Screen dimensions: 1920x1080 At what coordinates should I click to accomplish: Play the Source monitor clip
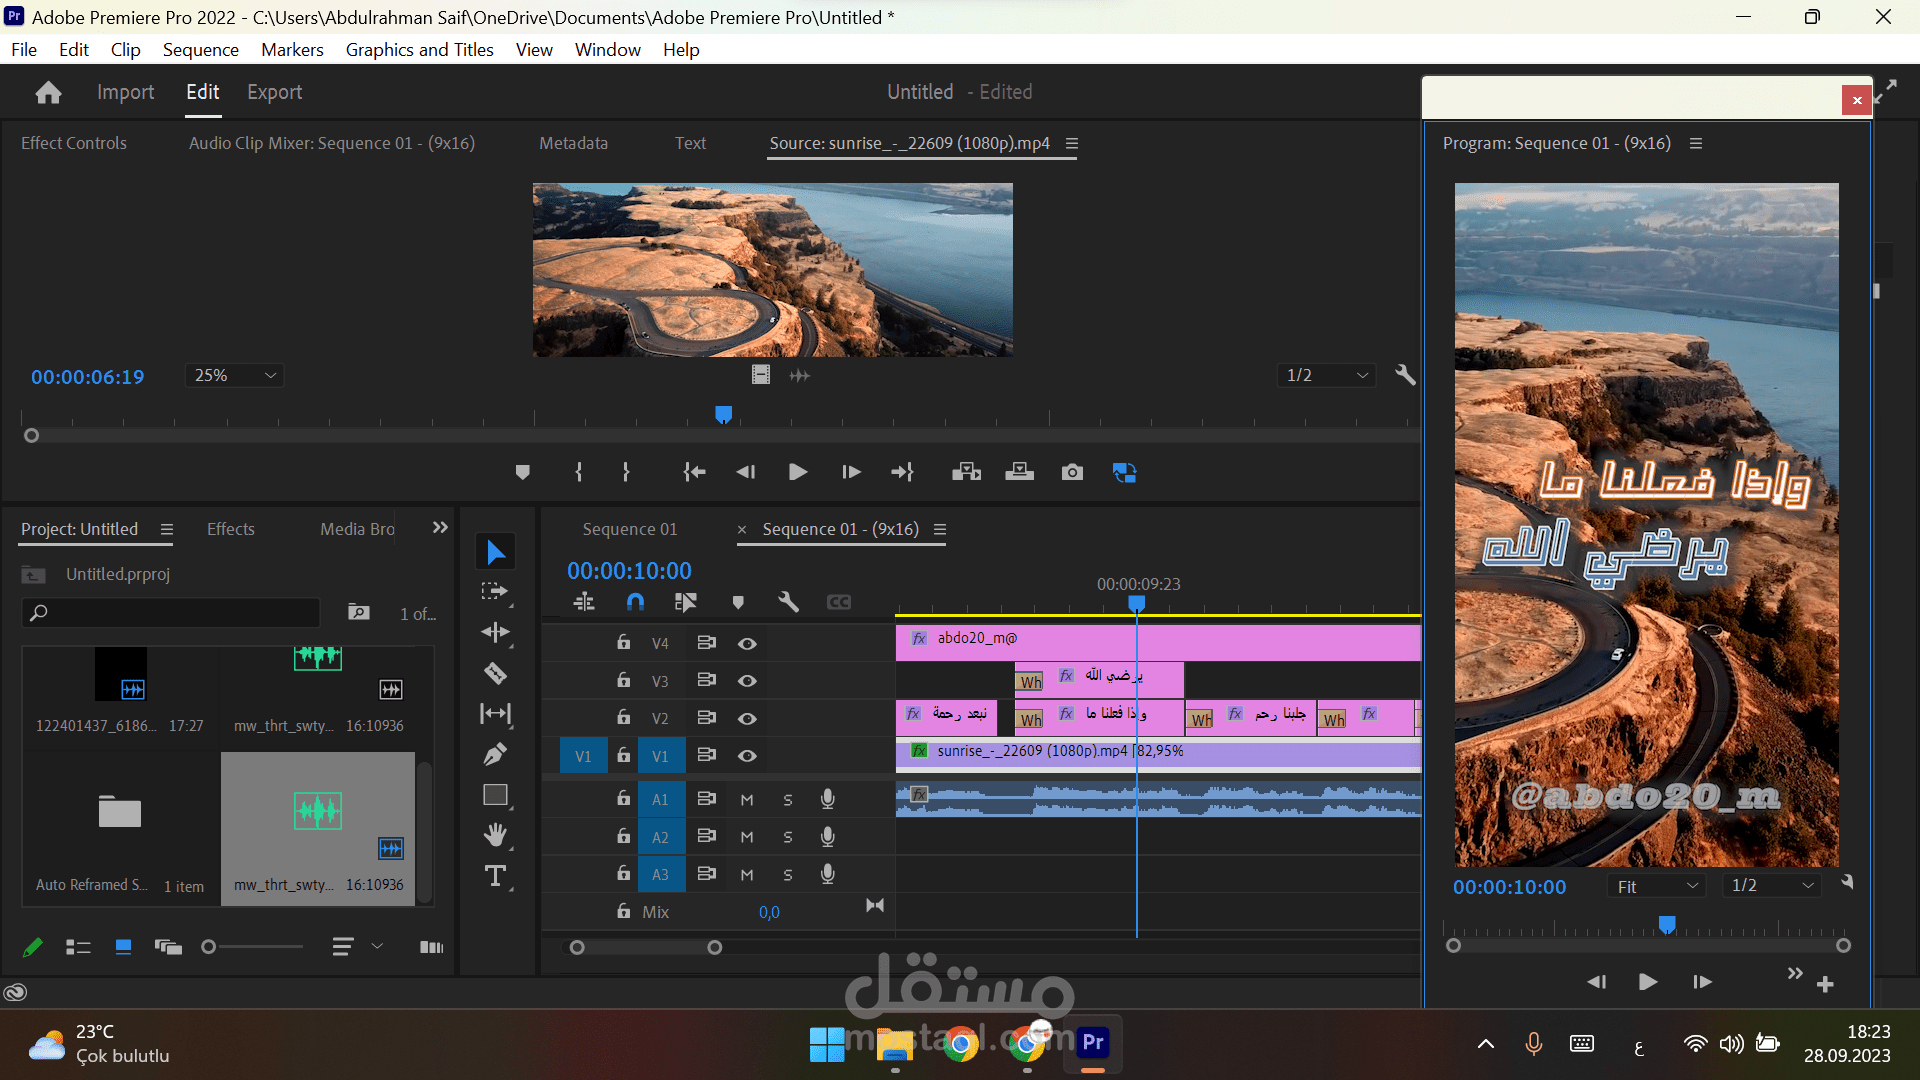click(x=798, y=472)
